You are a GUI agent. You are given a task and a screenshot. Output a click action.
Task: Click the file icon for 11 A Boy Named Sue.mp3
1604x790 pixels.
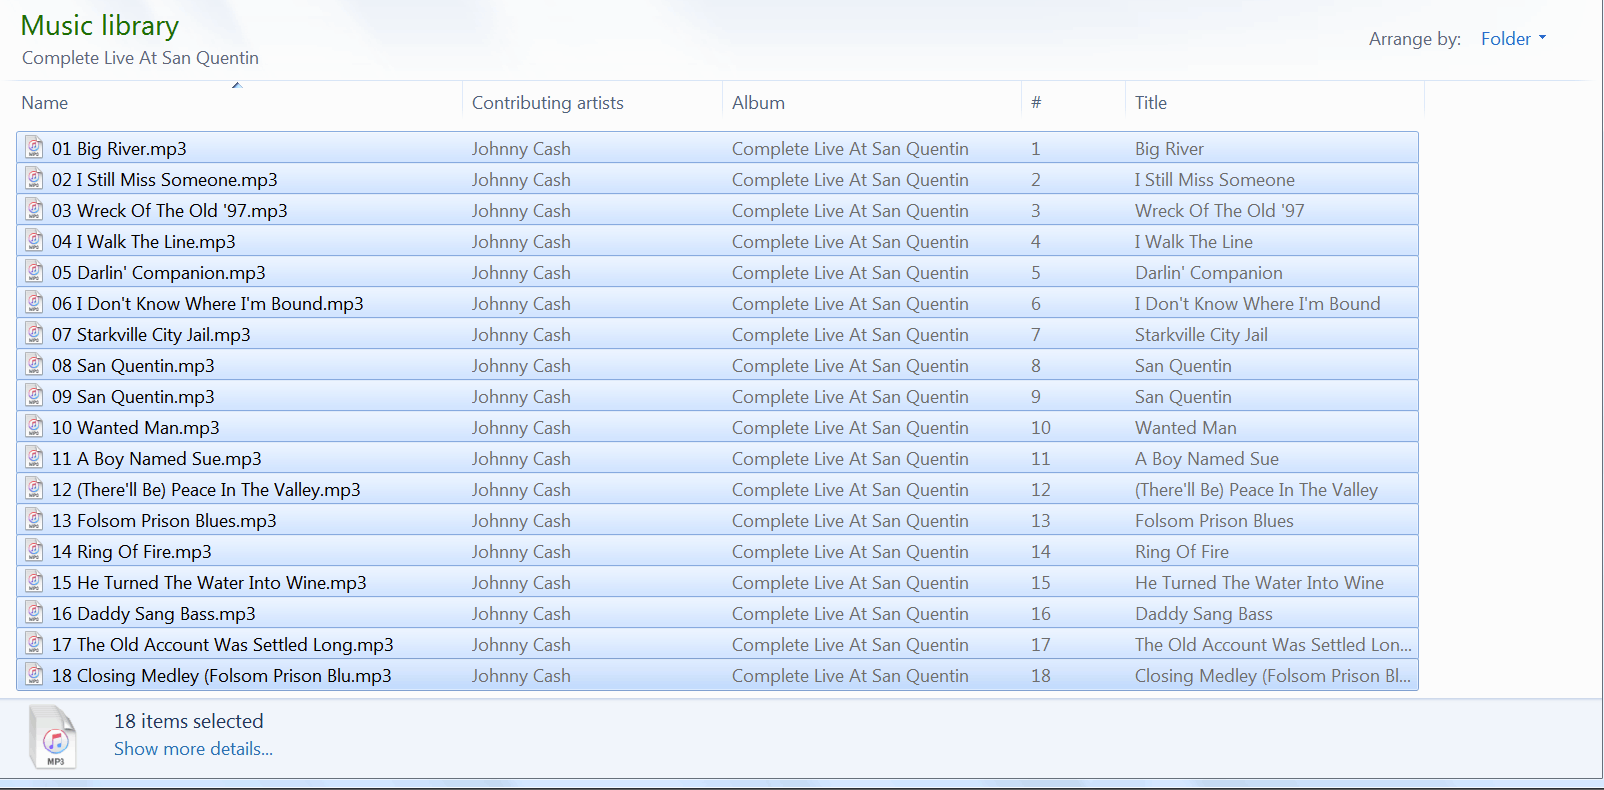pyautogui.click(x=34, y=458)
